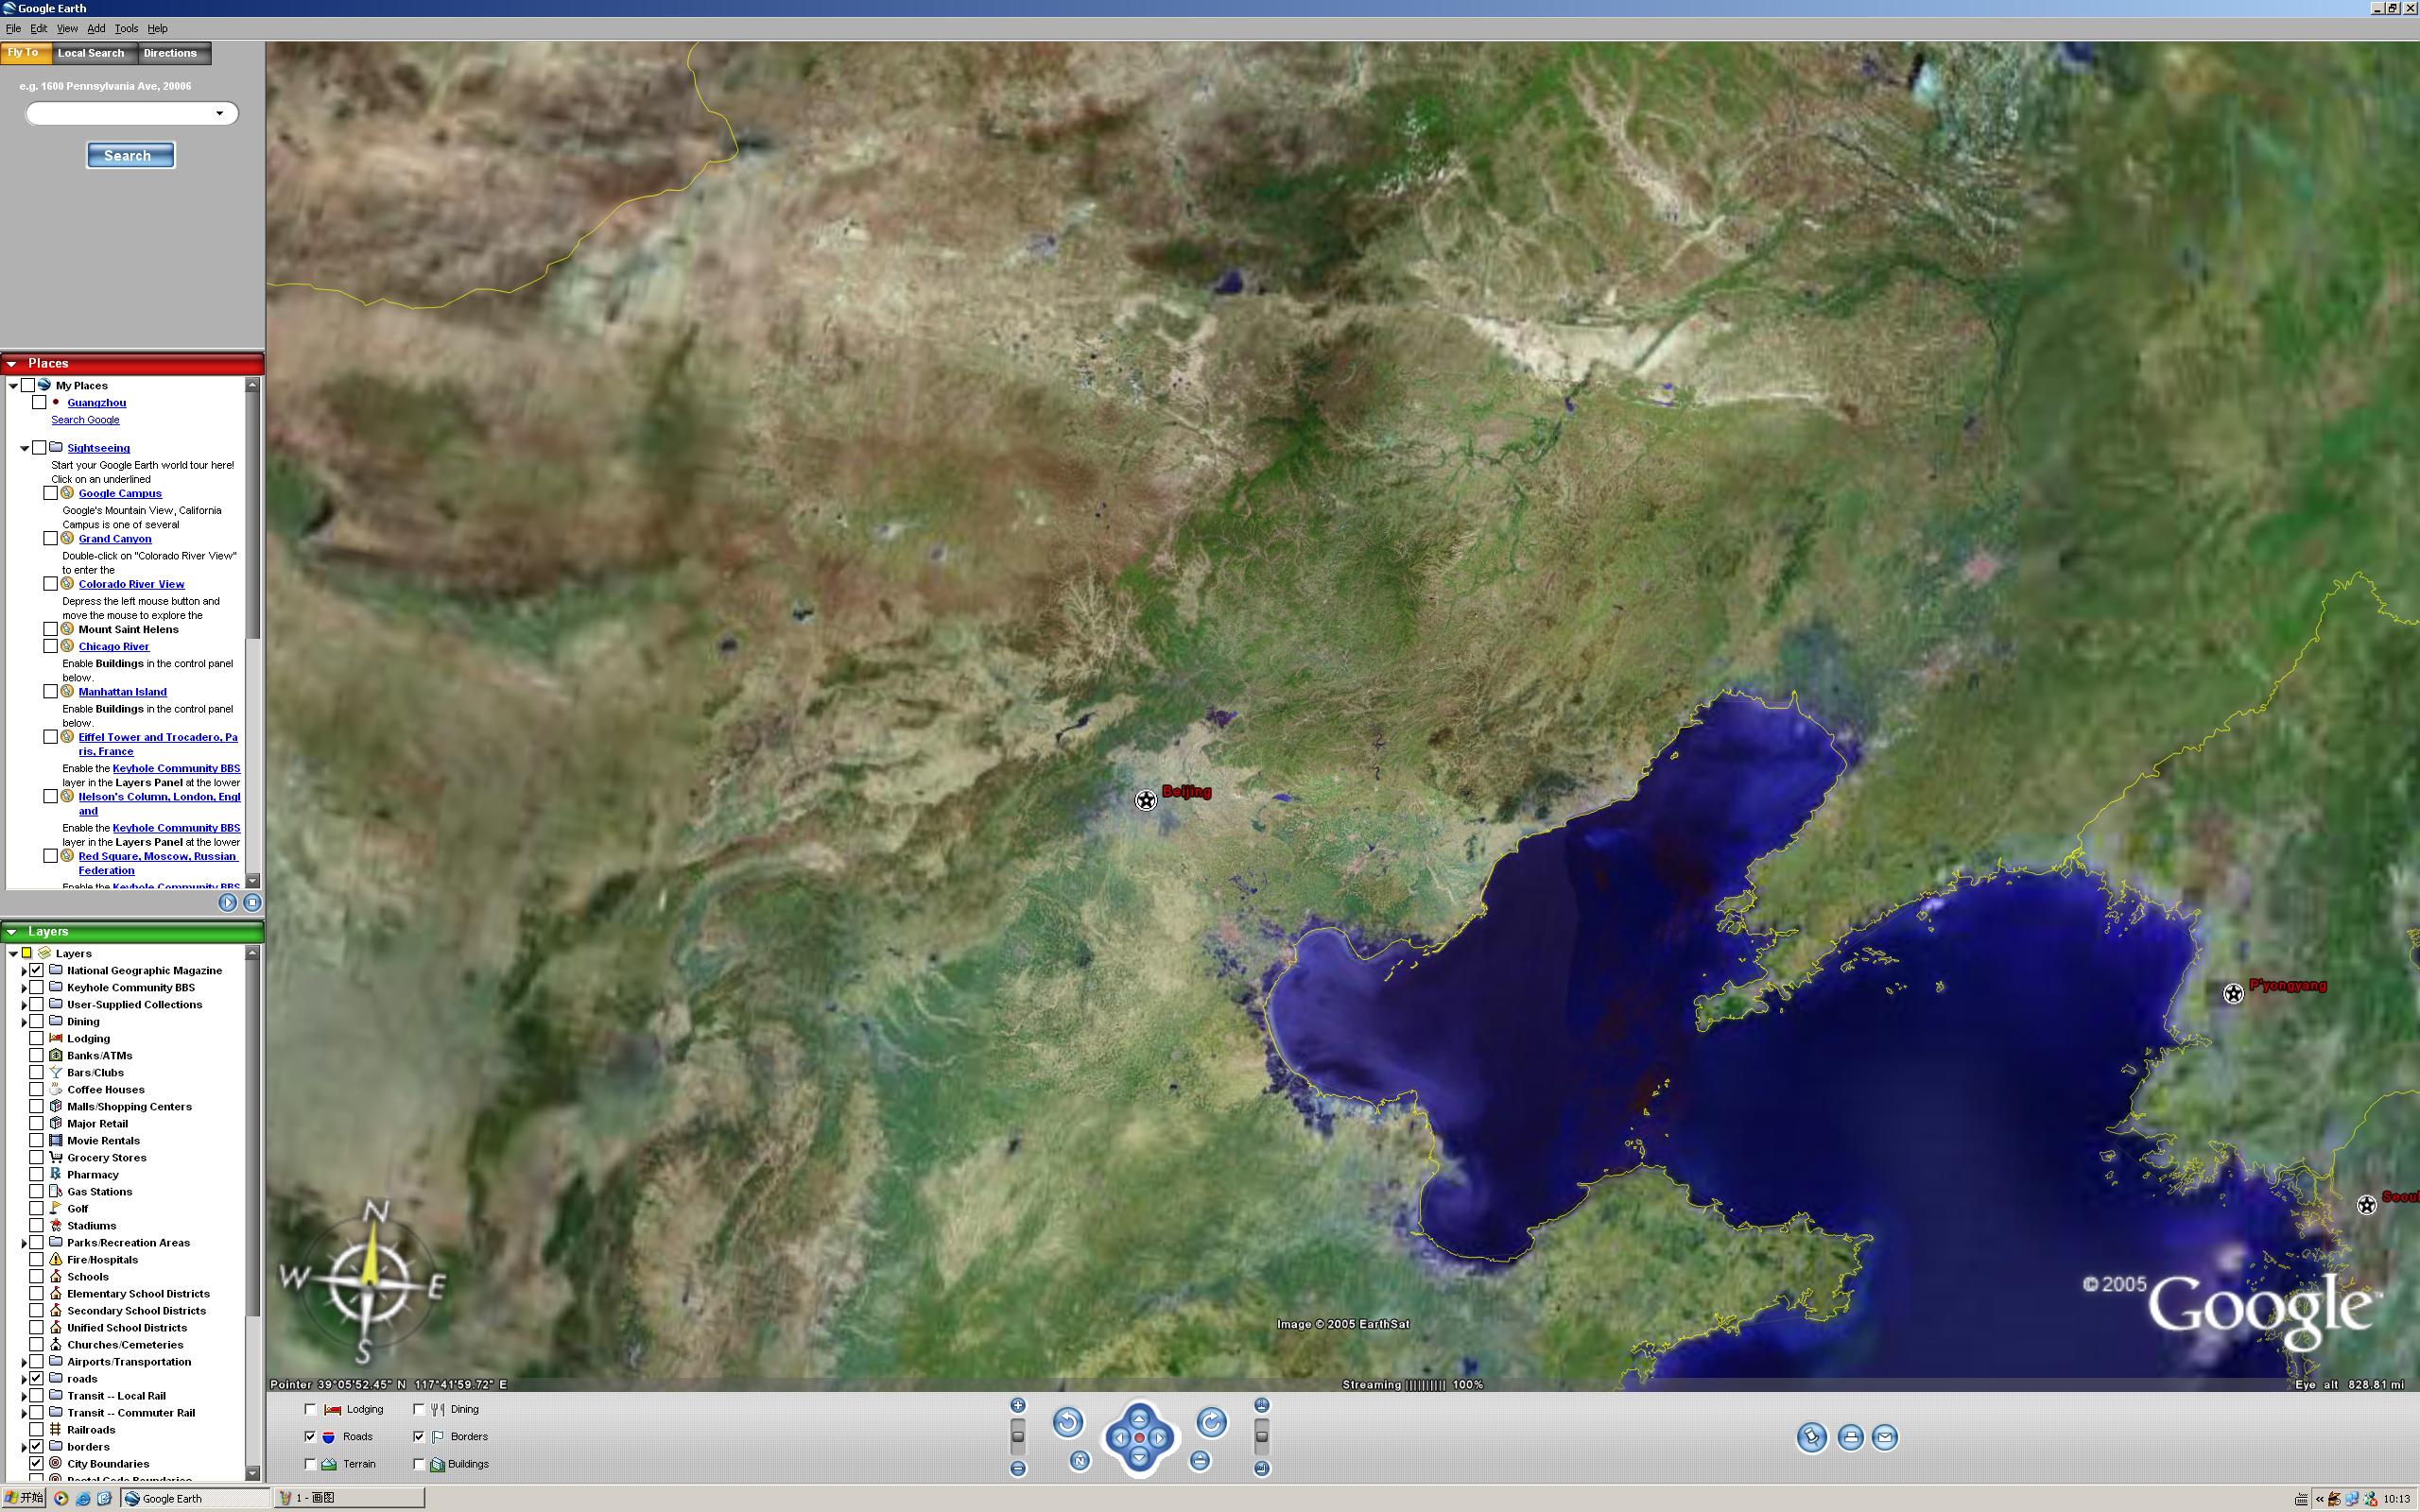Click the email envelope icon

1885,1437
